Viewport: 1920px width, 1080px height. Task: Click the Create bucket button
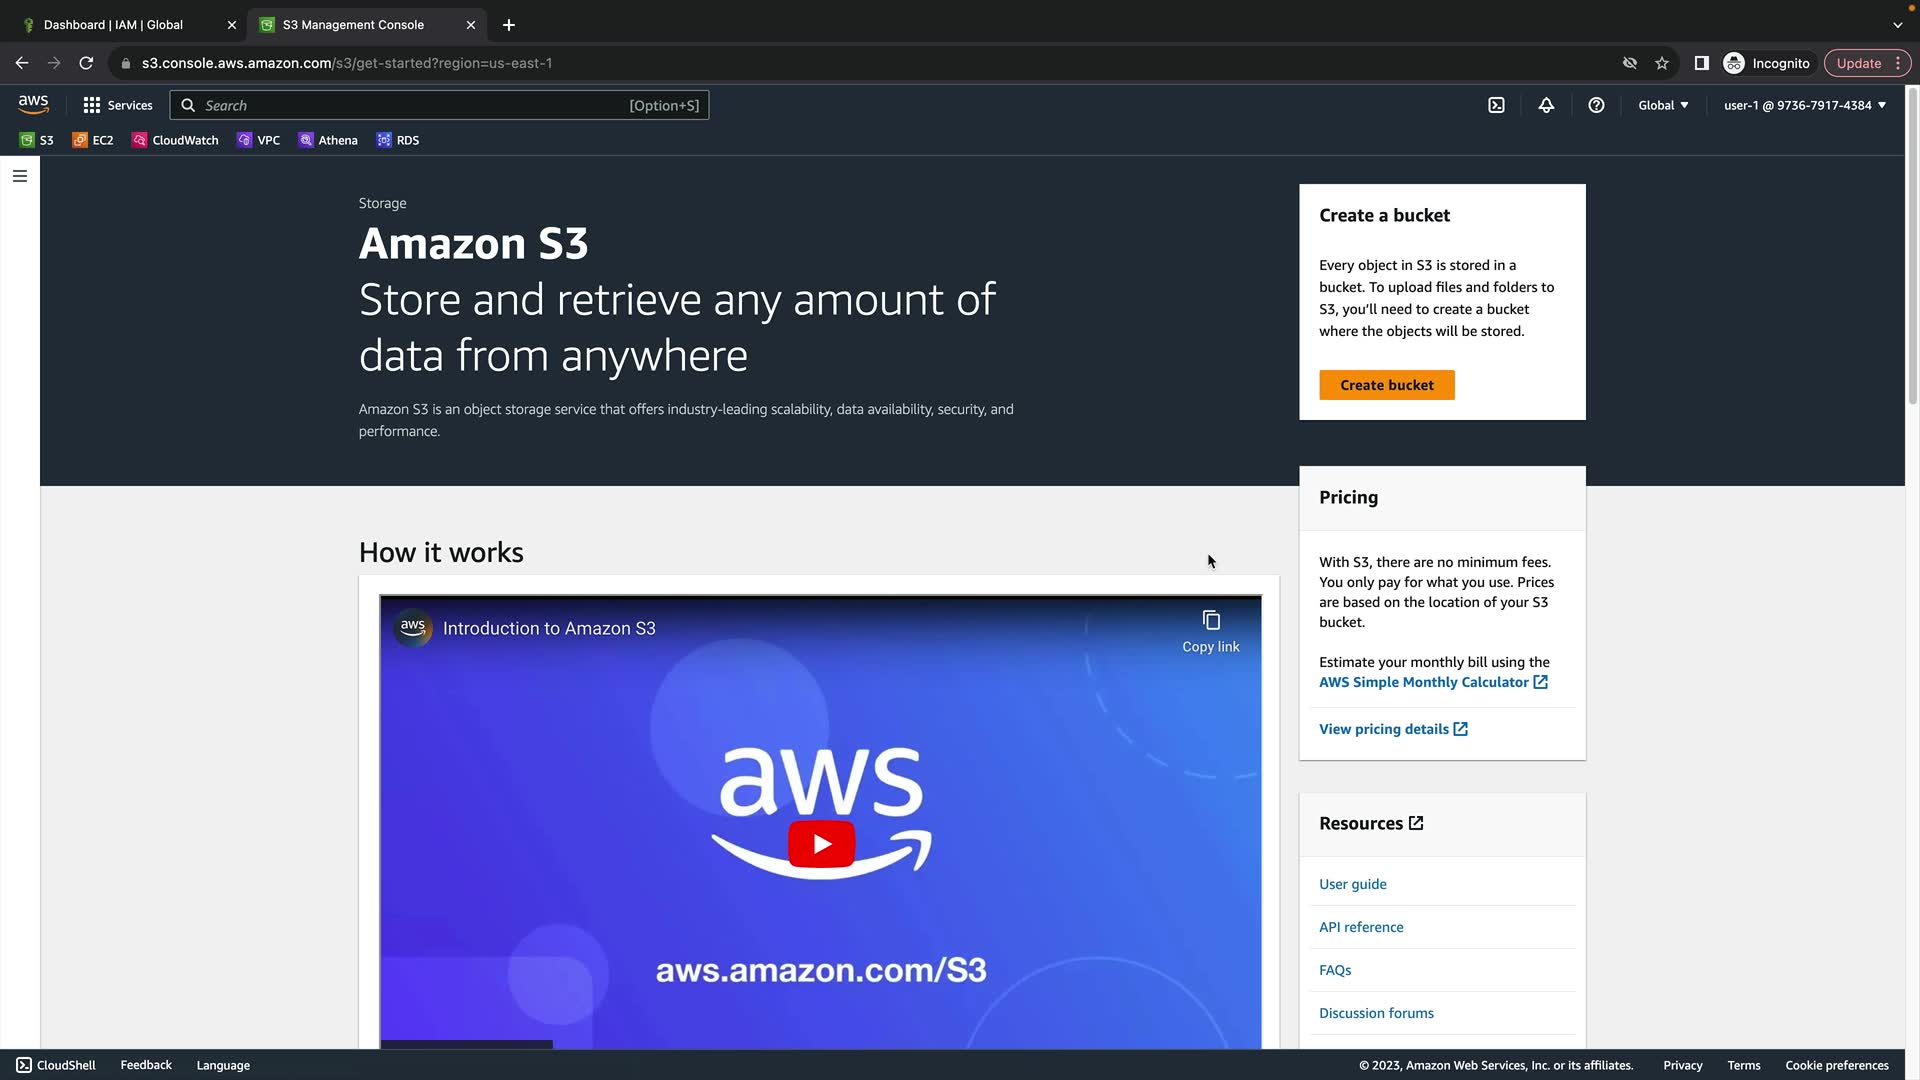pyautogui.click(x=1386, y=385)
